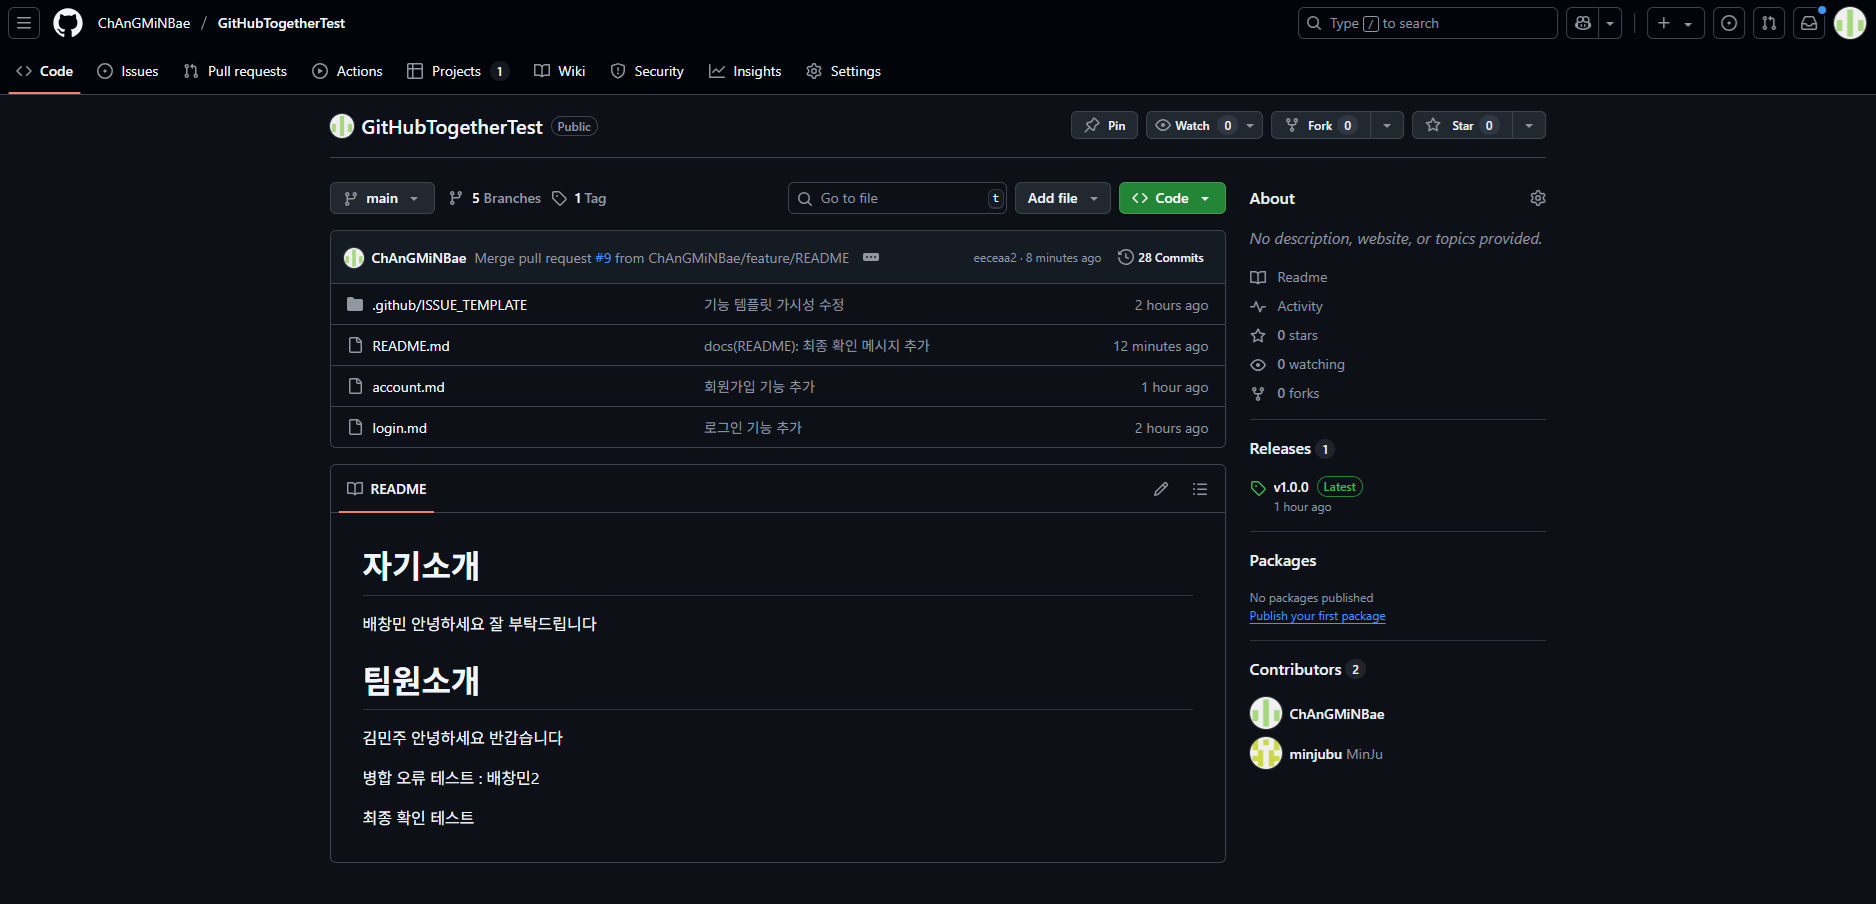View 0 watching link
1876x904 pixels.
1311,364
